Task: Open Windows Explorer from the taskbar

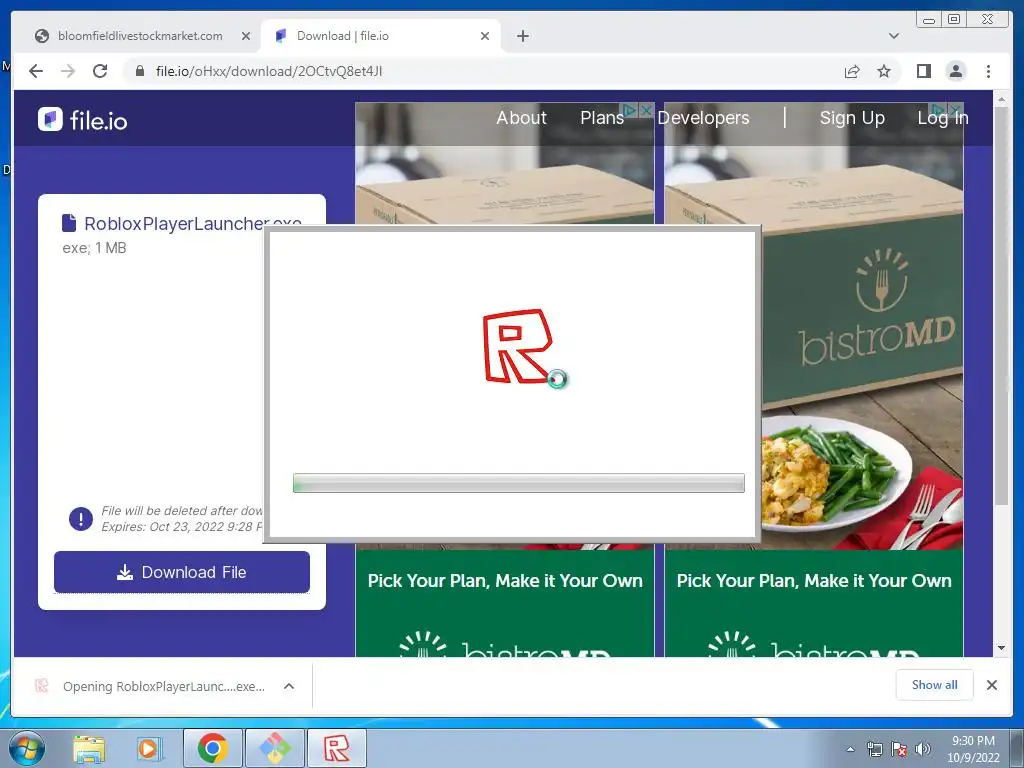Action: (x=88, y=748)
